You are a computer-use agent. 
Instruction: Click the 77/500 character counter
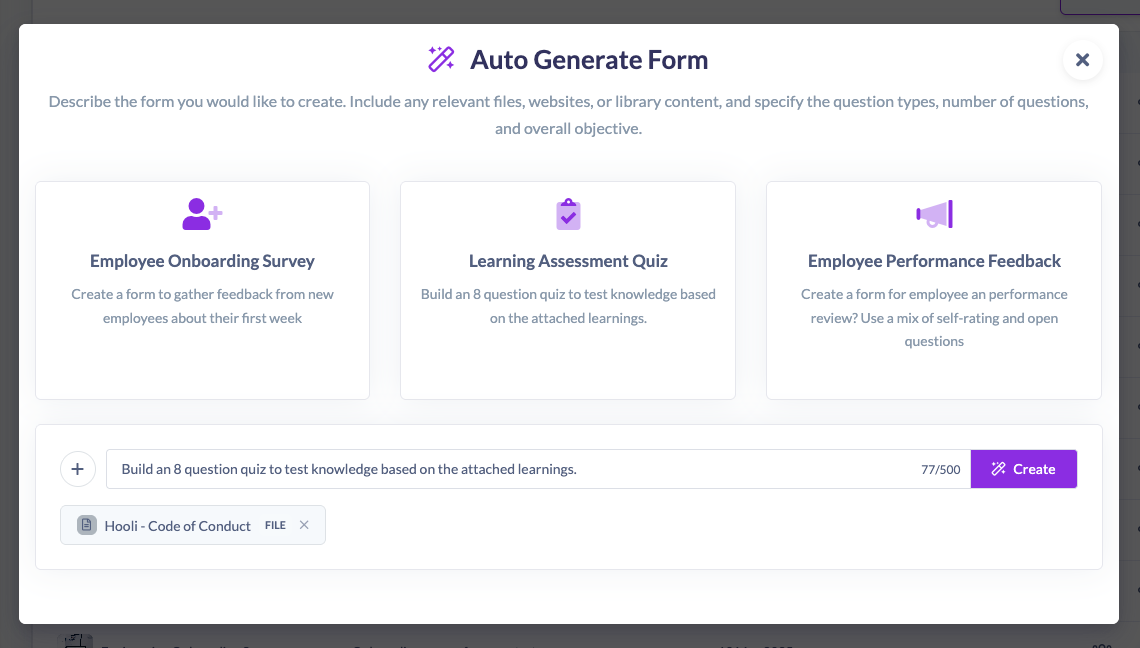pos(940,469)
